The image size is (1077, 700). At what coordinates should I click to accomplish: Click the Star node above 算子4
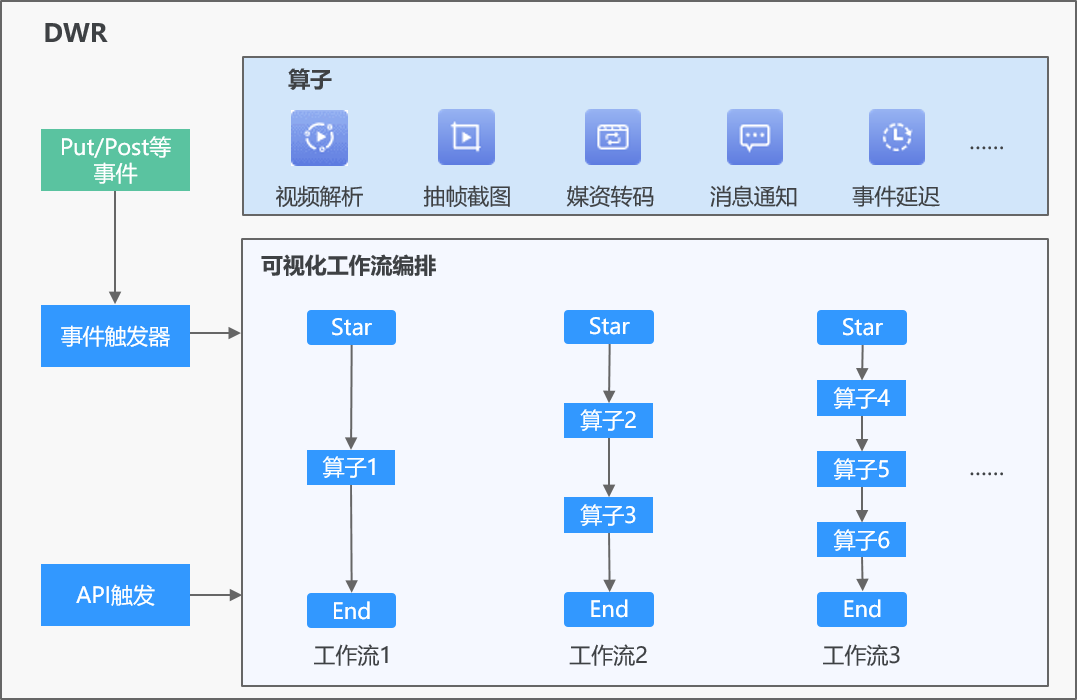[862, 327]
